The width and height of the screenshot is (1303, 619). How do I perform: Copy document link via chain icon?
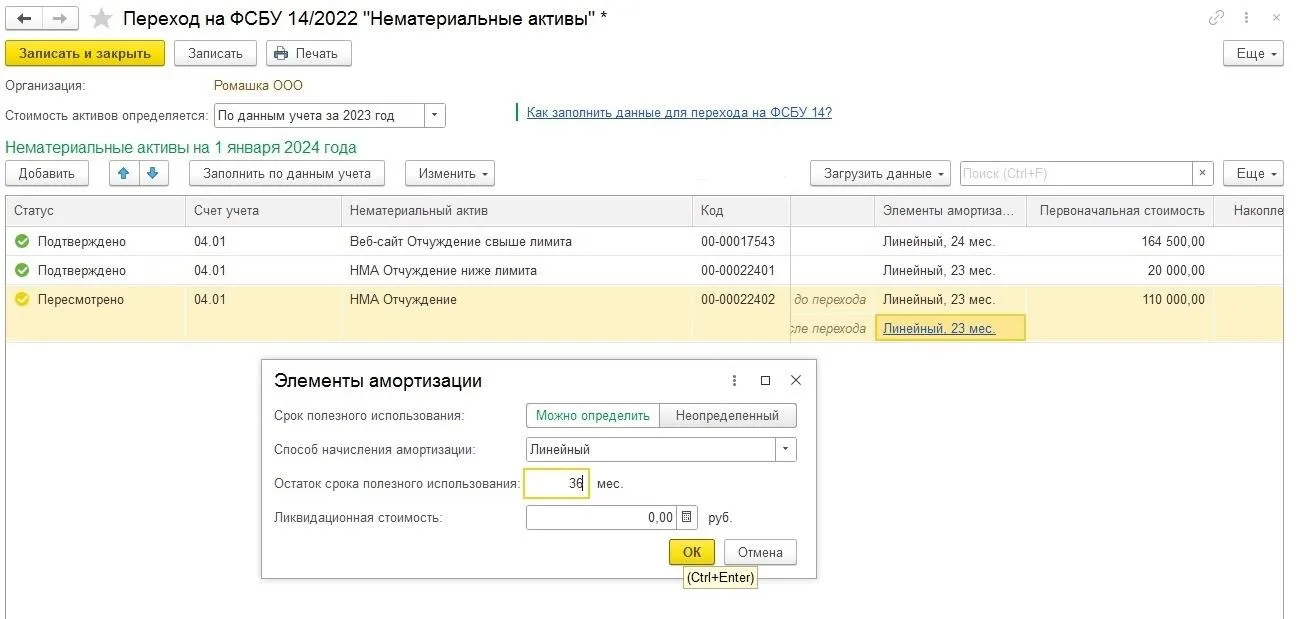1216,17
